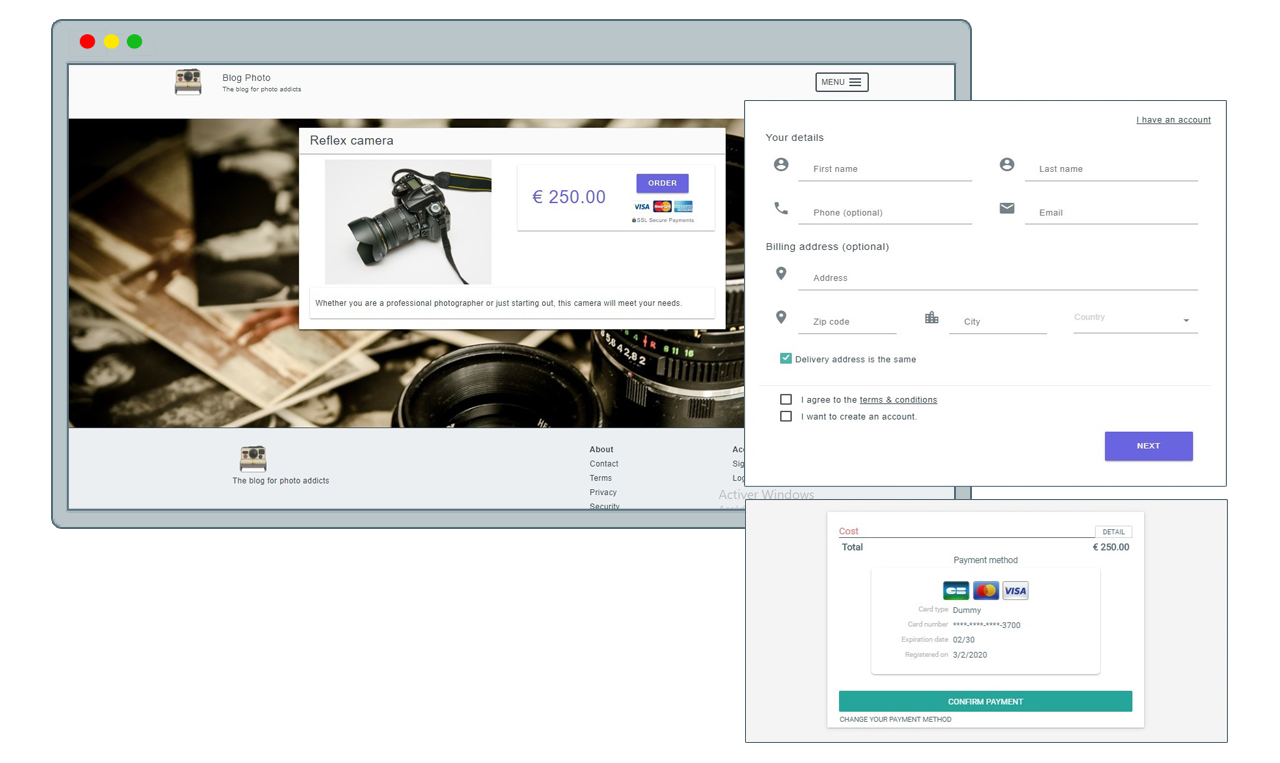Image resolution: width=1280 pixels, height=763 pixels.
Task: Select the Visa card icon in payment method
Action: point(1015,591)
